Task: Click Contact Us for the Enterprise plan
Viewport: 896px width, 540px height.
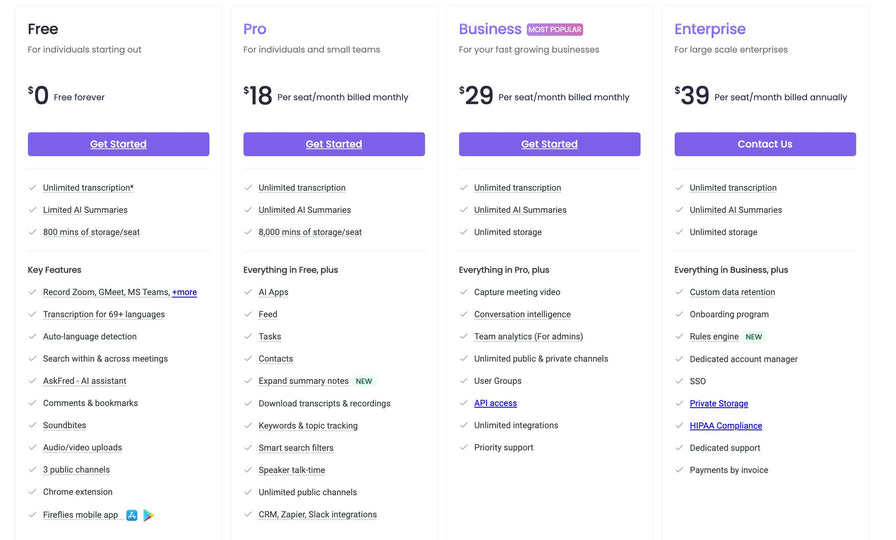Action: point(765,144)
